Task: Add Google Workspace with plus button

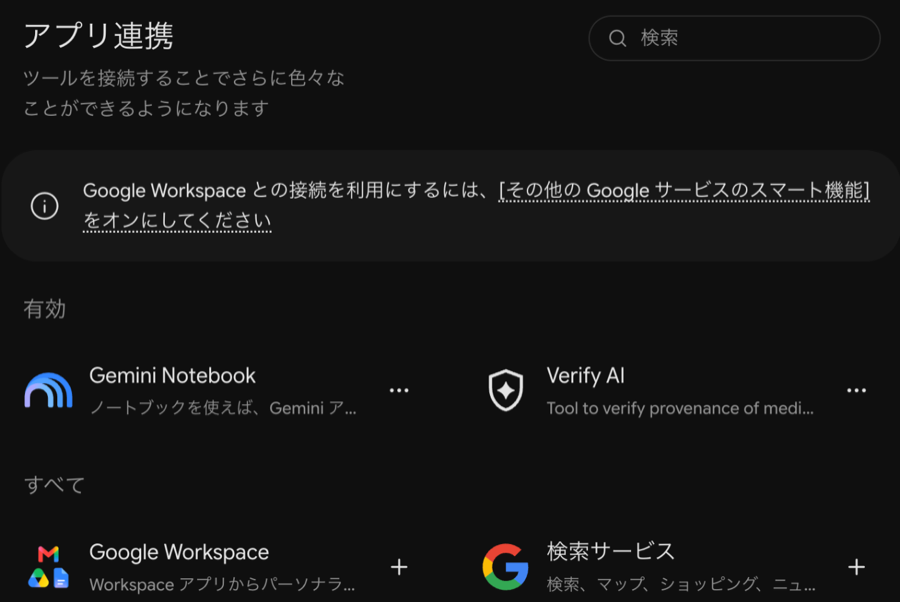Action: pos(399,567)
